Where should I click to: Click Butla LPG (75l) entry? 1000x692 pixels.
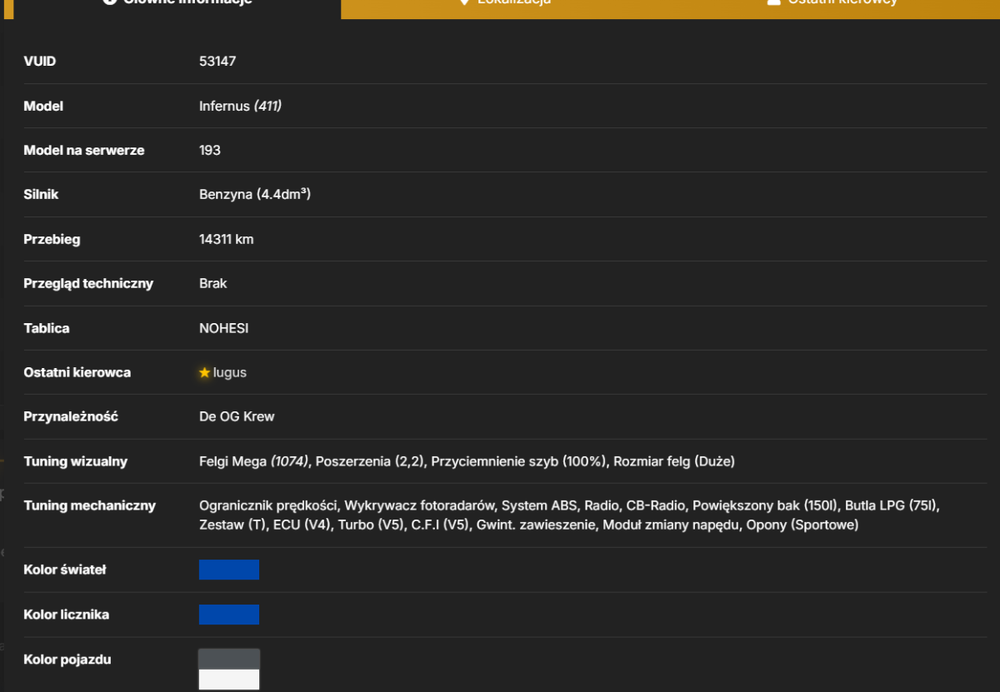891,506
